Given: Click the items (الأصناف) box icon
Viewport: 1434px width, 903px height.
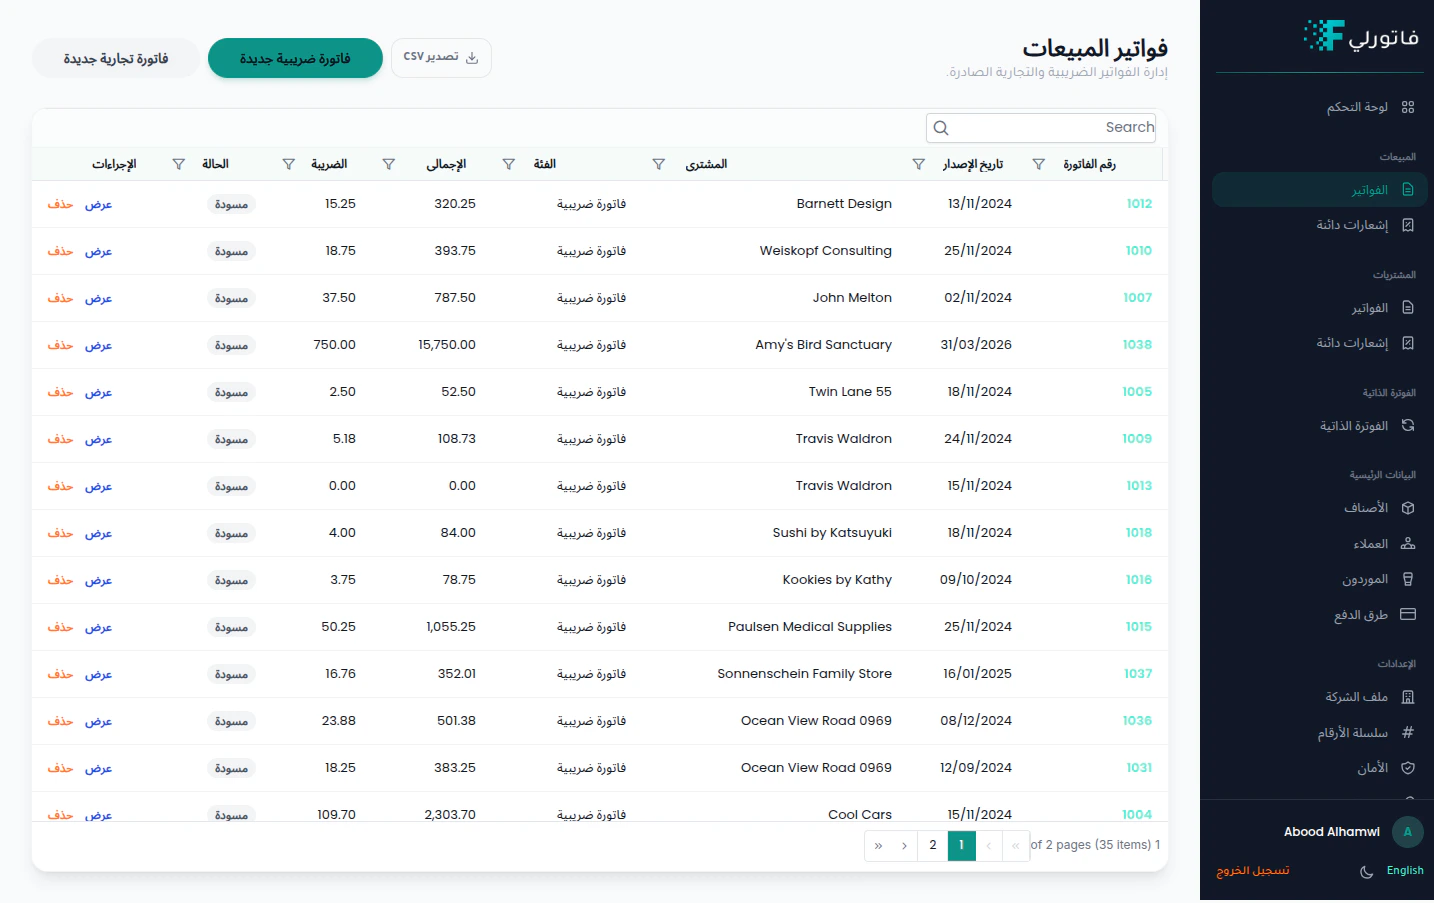Looking at the screenshot, I should pyautogui.click(x=1408, y=508).
